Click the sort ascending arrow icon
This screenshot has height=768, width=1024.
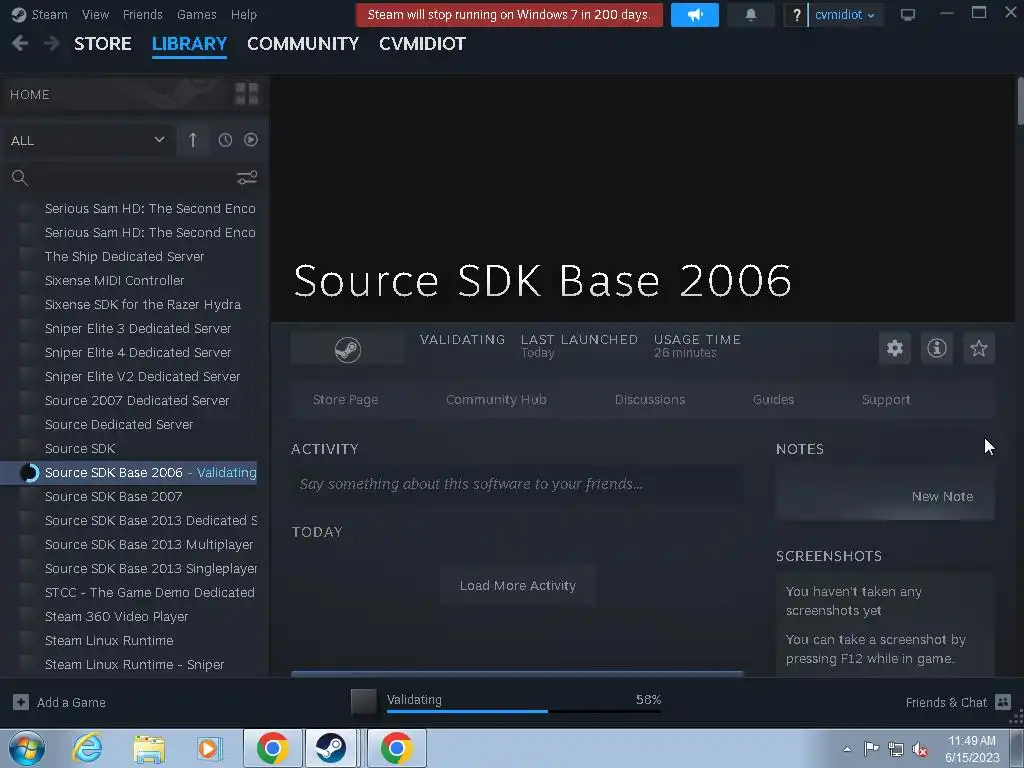click(x=193, y=140)
